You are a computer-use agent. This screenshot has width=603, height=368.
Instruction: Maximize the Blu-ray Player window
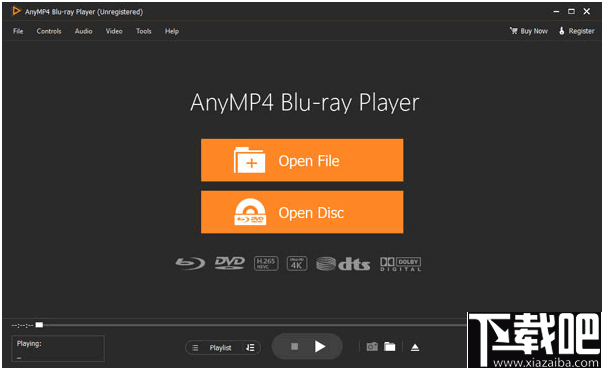click(571, 12)
